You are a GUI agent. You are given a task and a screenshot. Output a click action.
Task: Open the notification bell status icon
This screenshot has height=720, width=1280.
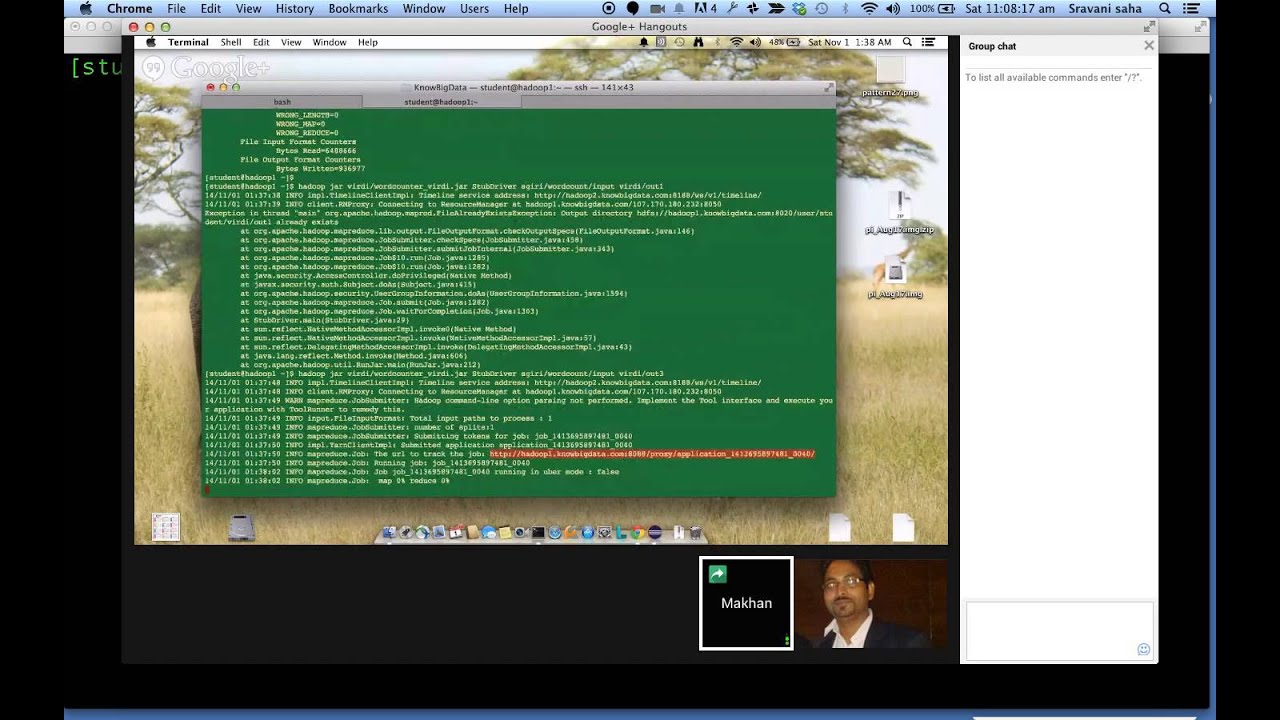681,8
